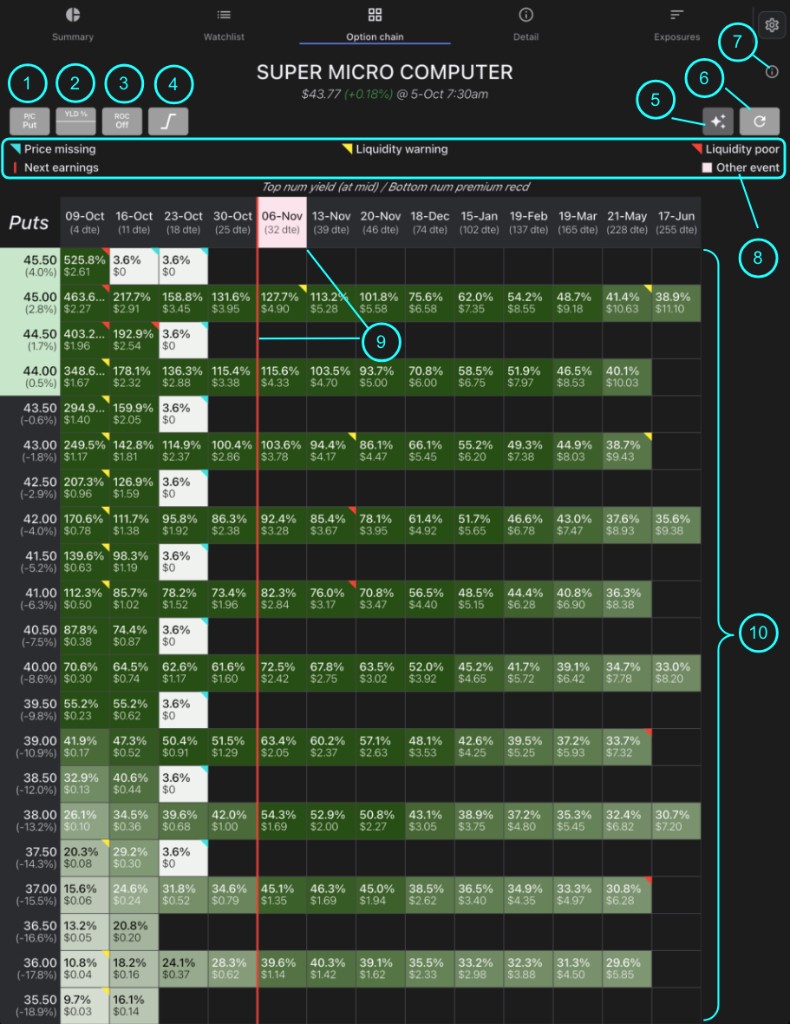Open the 48.7% $9.18 cell
This screenshot has height=1024, width=790.
click(578, 303)
